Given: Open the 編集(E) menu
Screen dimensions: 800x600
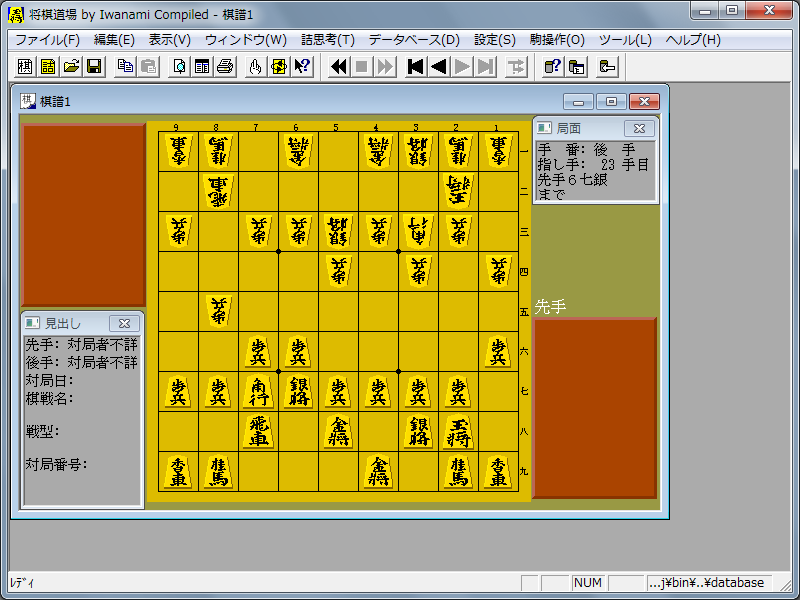Looking at the screenshot, I should [x=114, y=40].
